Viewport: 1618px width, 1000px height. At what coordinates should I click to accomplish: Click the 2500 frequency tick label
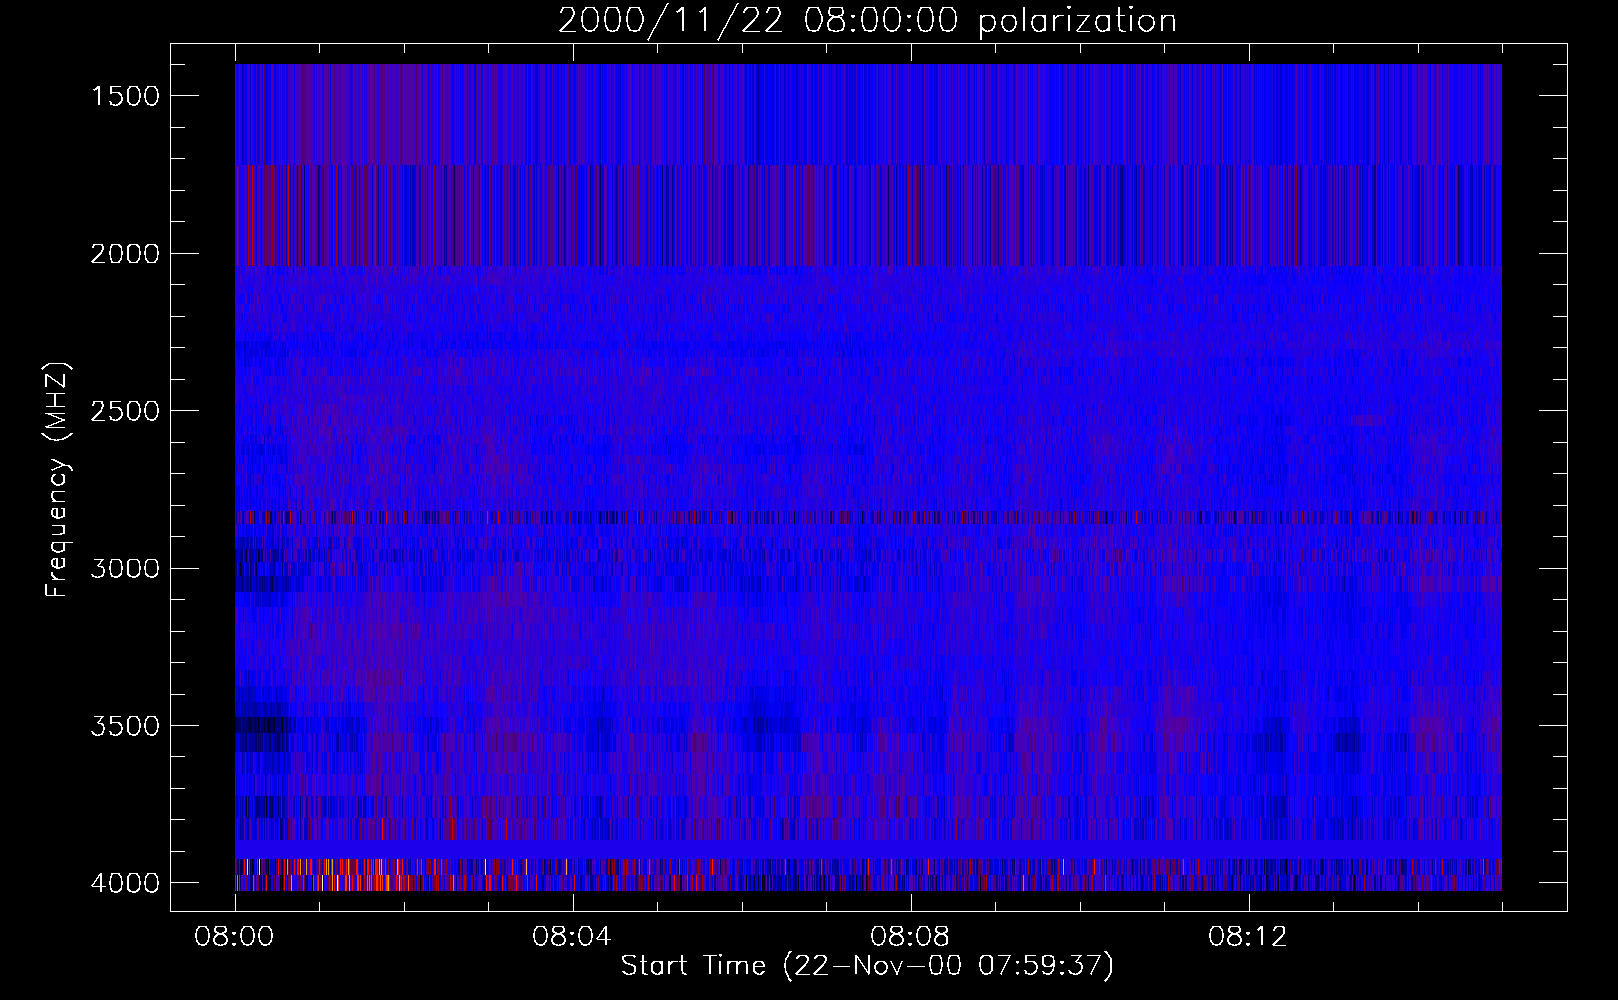[125, 411]
